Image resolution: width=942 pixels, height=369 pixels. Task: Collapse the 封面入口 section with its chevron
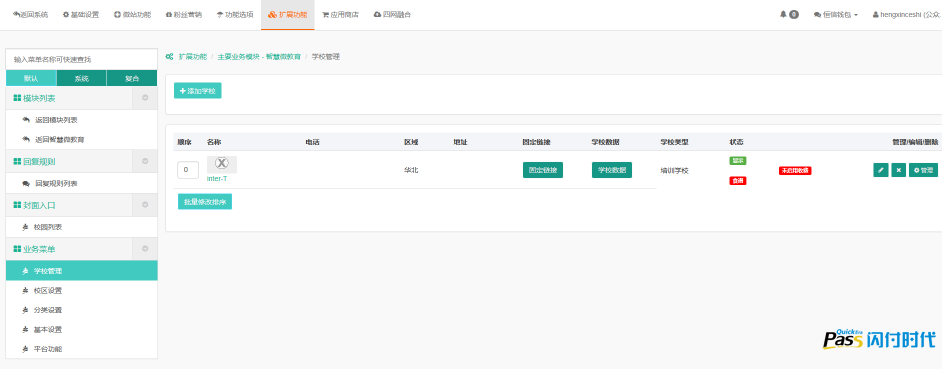[x=145, y=205]
